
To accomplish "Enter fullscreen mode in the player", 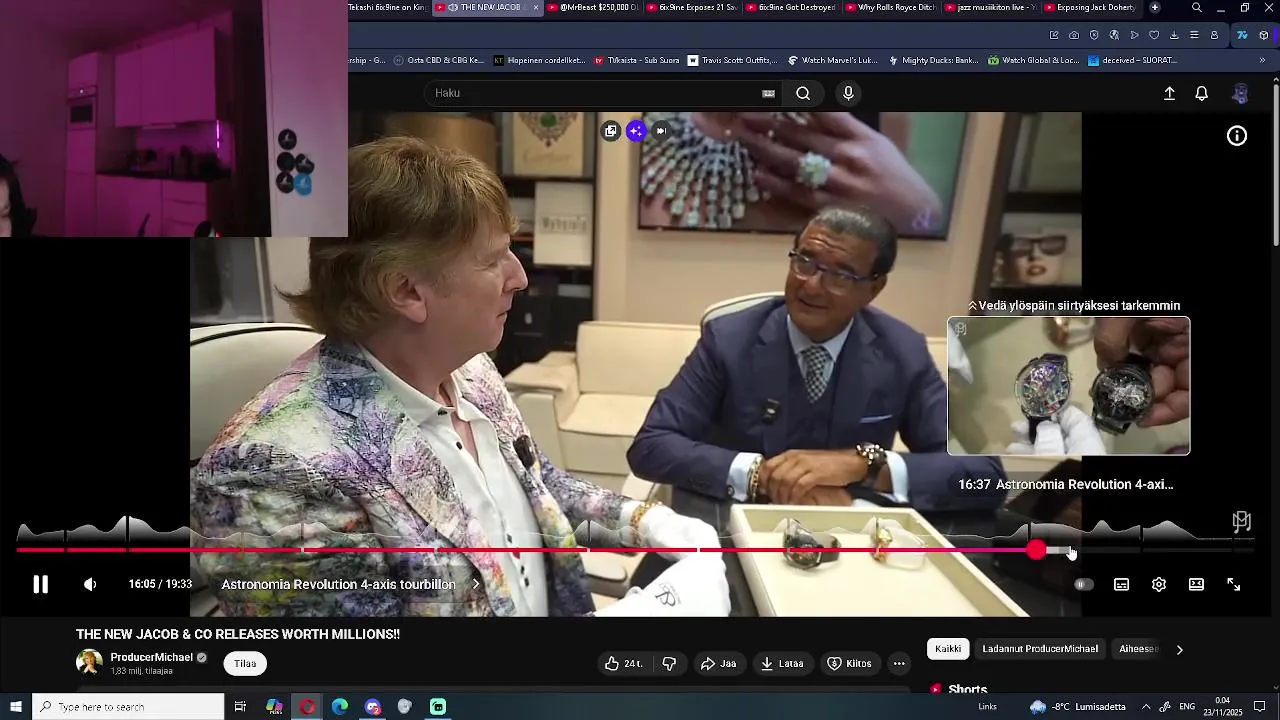I will [x=1234, y=585].
